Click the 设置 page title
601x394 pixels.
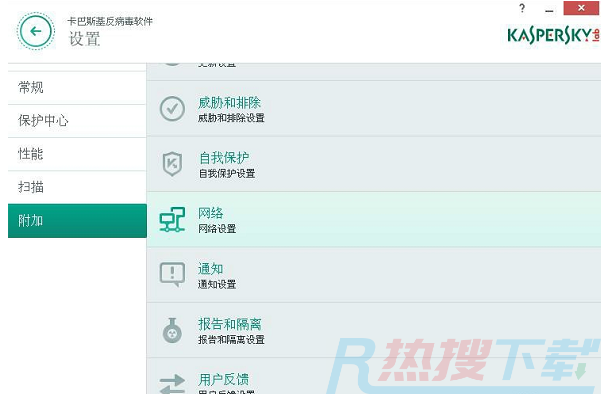tap(84, 39)
